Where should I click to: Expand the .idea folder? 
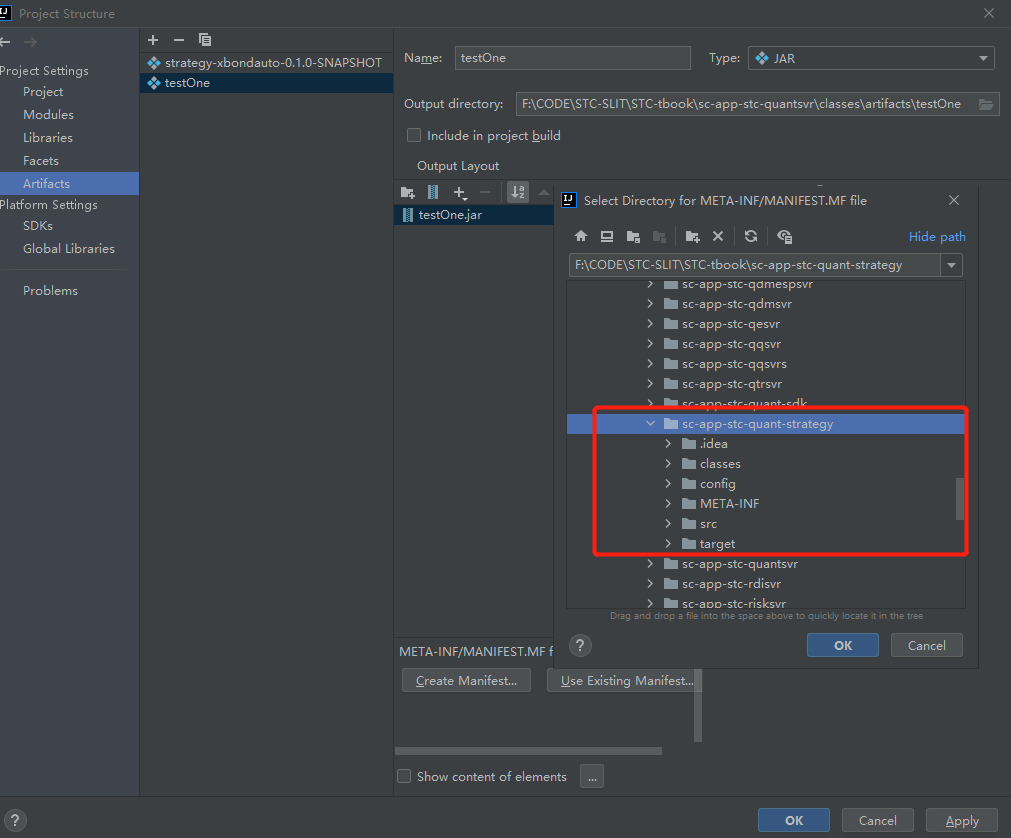pos(668,443)
